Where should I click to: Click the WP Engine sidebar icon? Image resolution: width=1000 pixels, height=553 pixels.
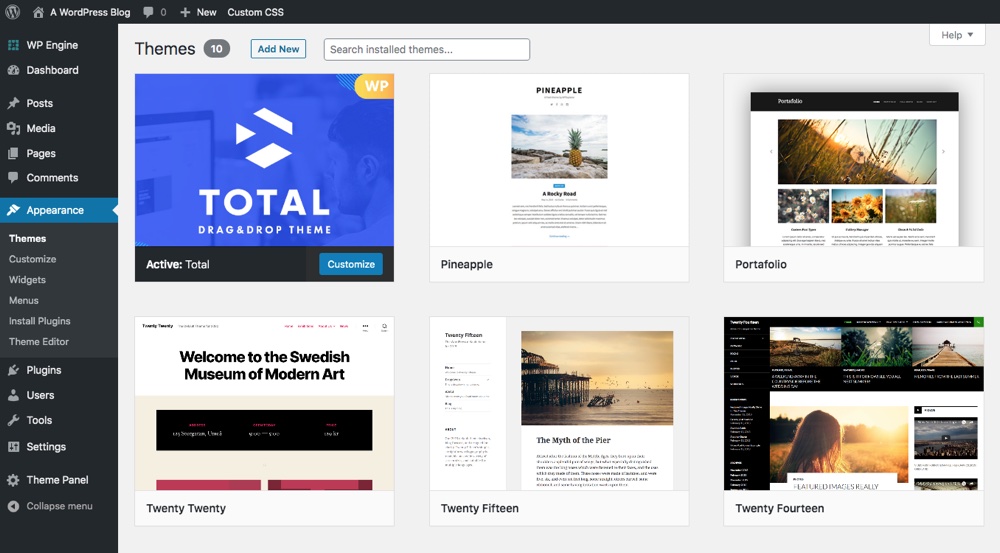(x=13, y=45)
